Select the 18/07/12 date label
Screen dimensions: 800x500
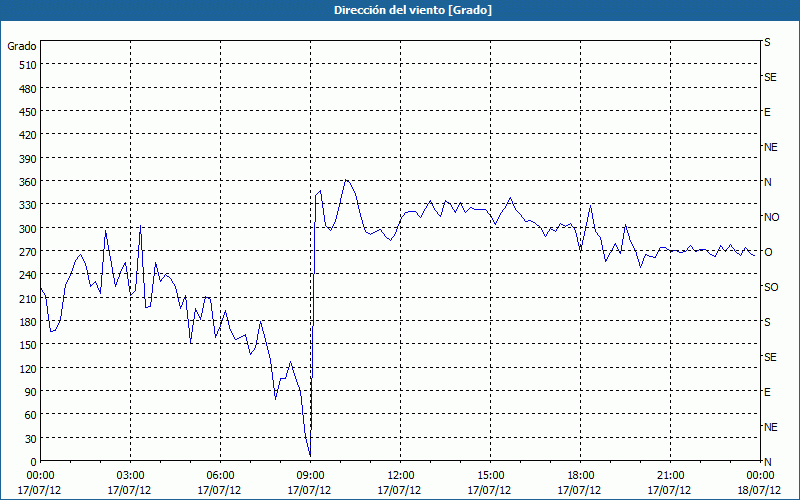pos(760,490)
